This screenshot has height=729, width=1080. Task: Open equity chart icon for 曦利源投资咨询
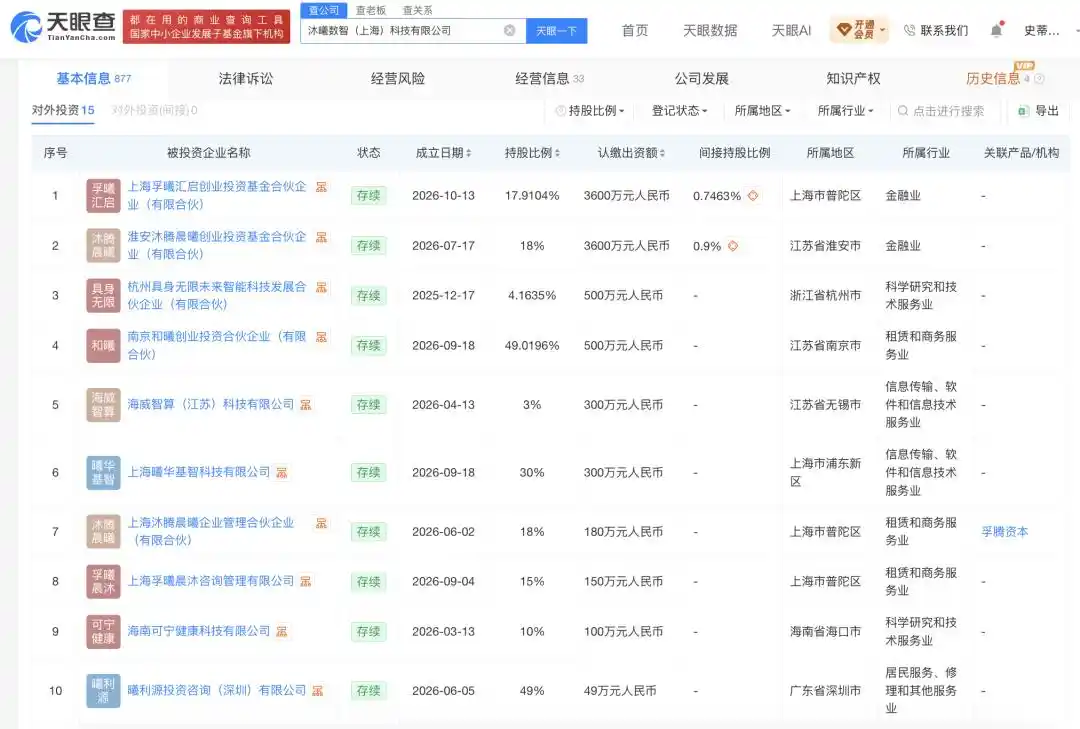pyautogui.click(x=317, y=690)
